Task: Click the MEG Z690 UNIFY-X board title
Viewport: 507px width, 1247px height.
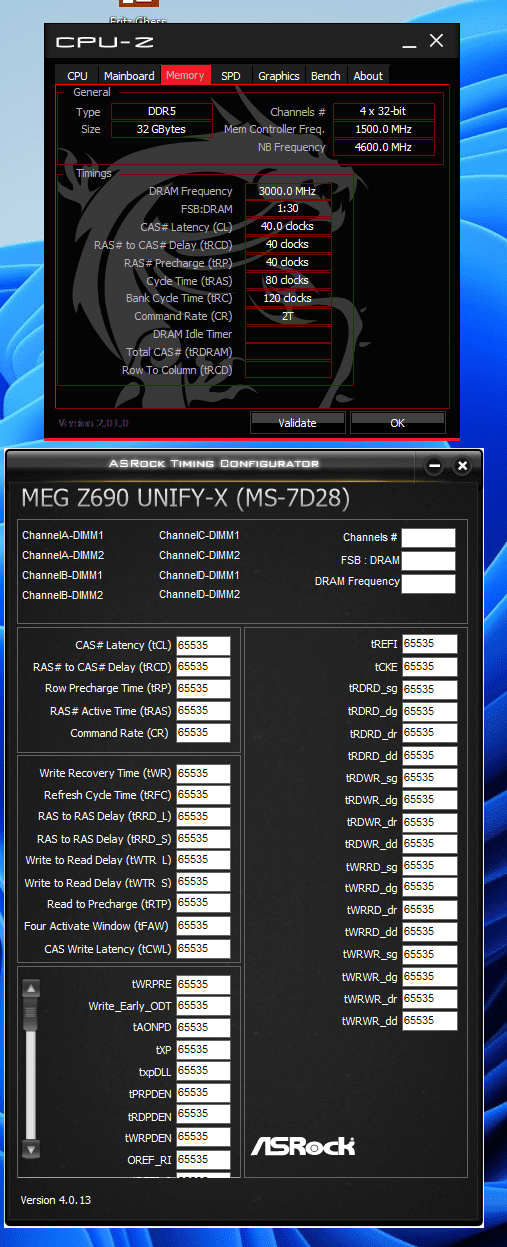Action: pyautogui.click(x=185, y=499)
